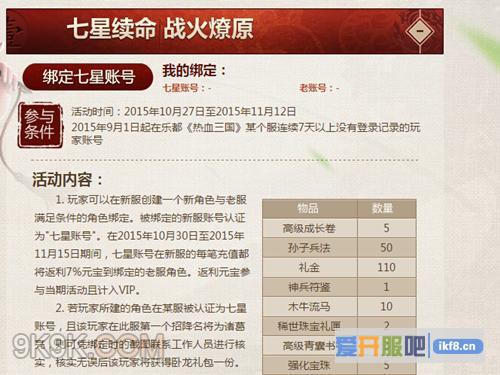Select the 木牛流马 table cell

[310, 307]
